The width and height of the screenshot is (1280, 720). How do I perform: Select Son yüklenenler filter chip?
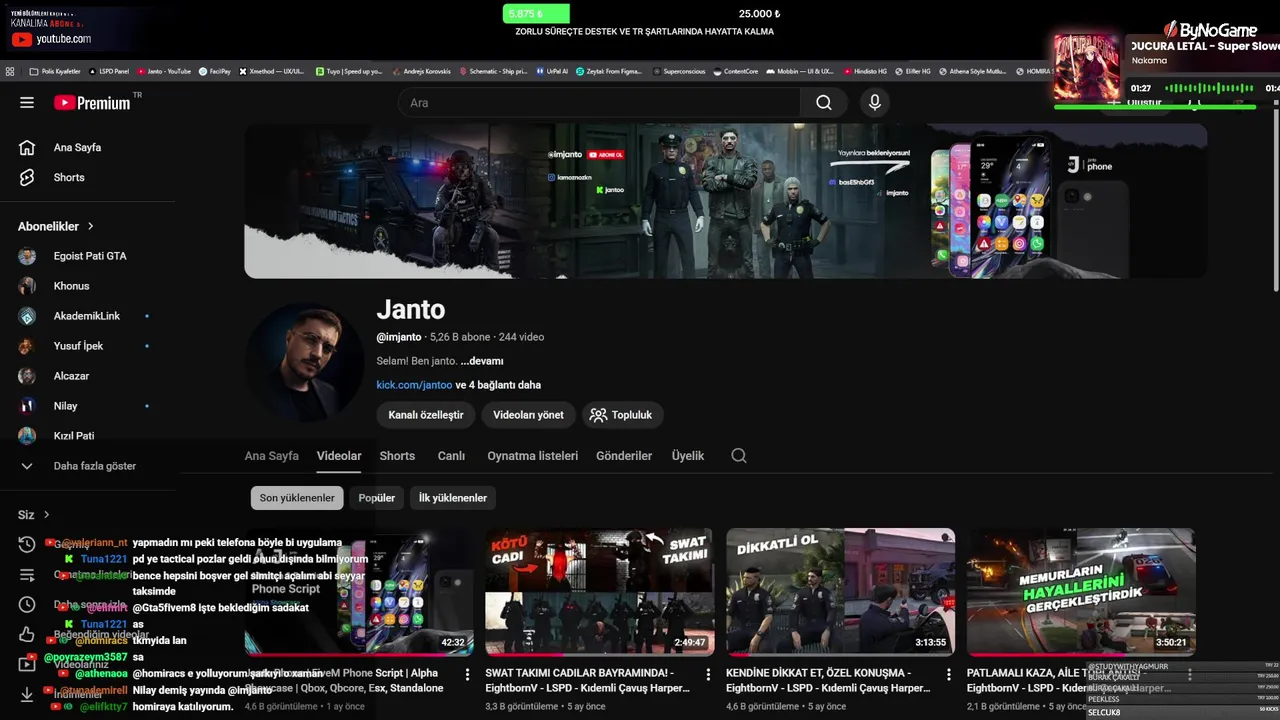coord(297,498)
